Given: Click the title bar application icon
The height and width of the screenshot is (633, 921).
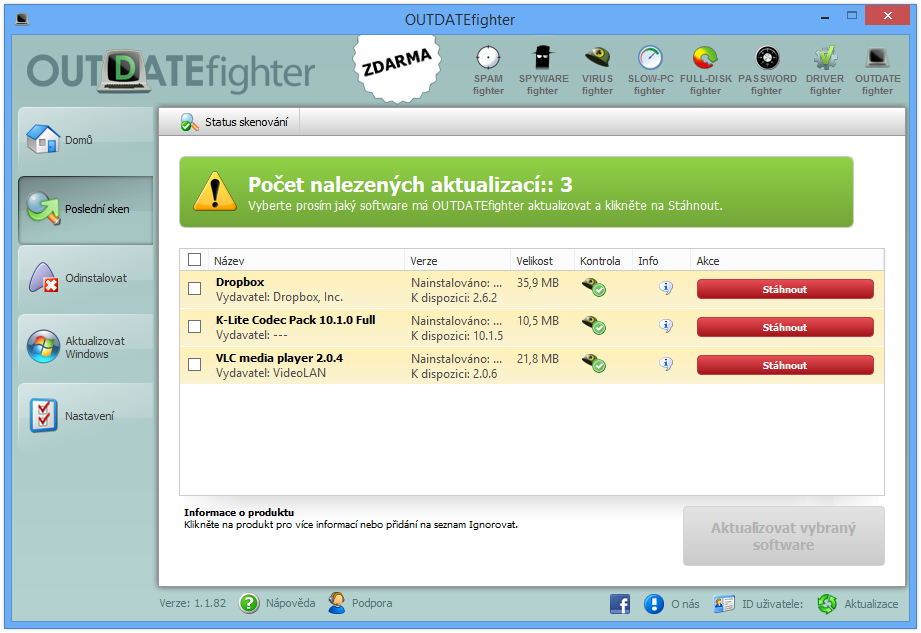Looking at the screenshot, I should pos(22,19).
